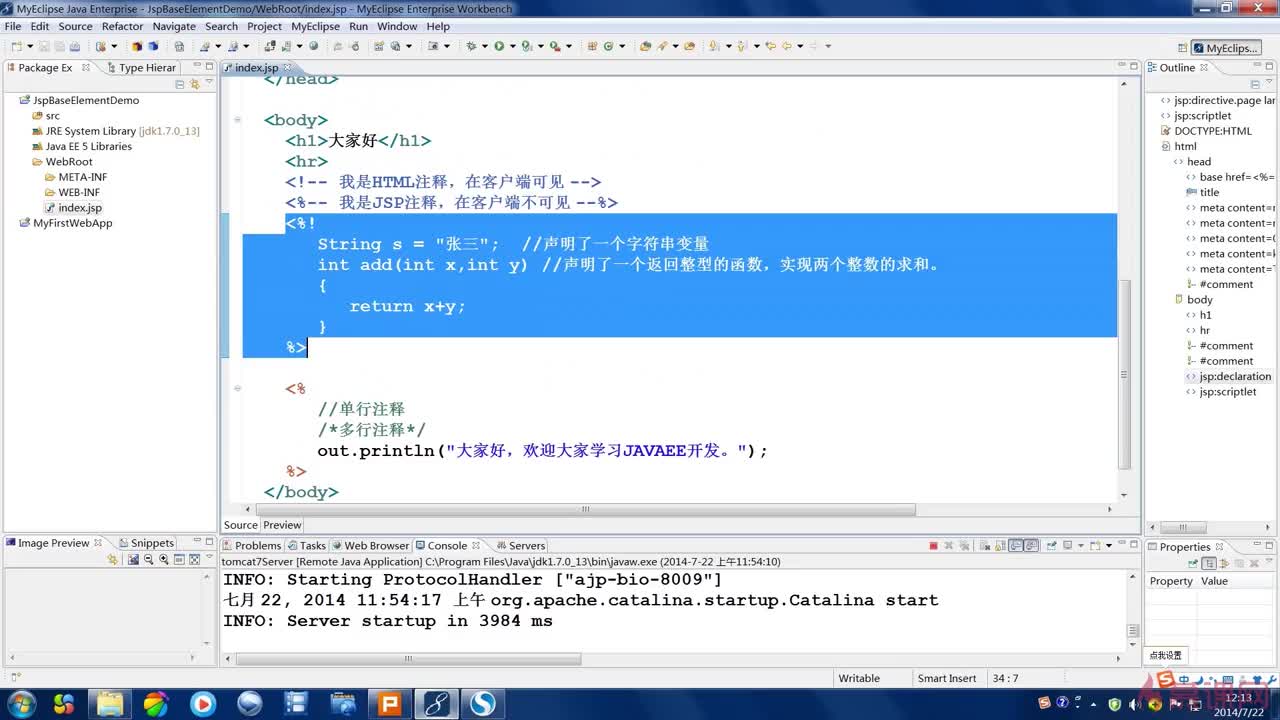Open the File menu
1280x720 pixels.
coord(13,27)
